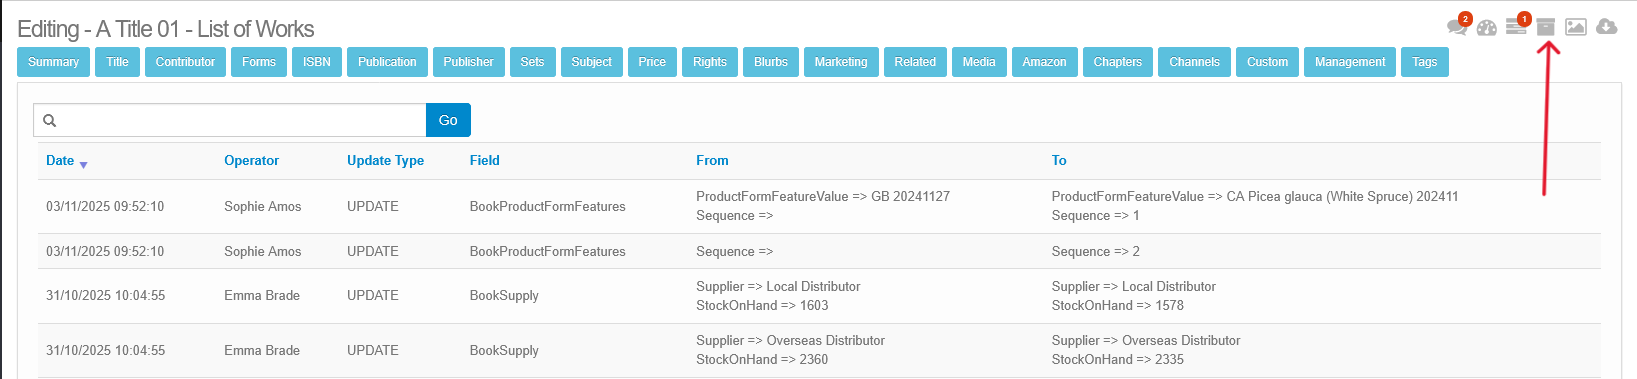Click the magnifier icon in the search box
Viewport: 1637px width, 379px height.
pos(49,120)
